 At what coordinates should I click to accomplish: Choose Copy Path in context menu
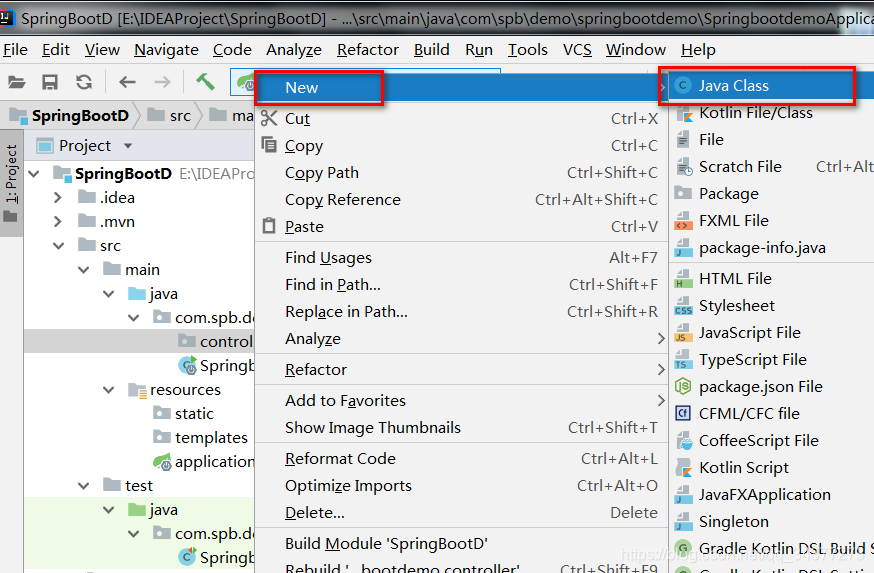462,172
